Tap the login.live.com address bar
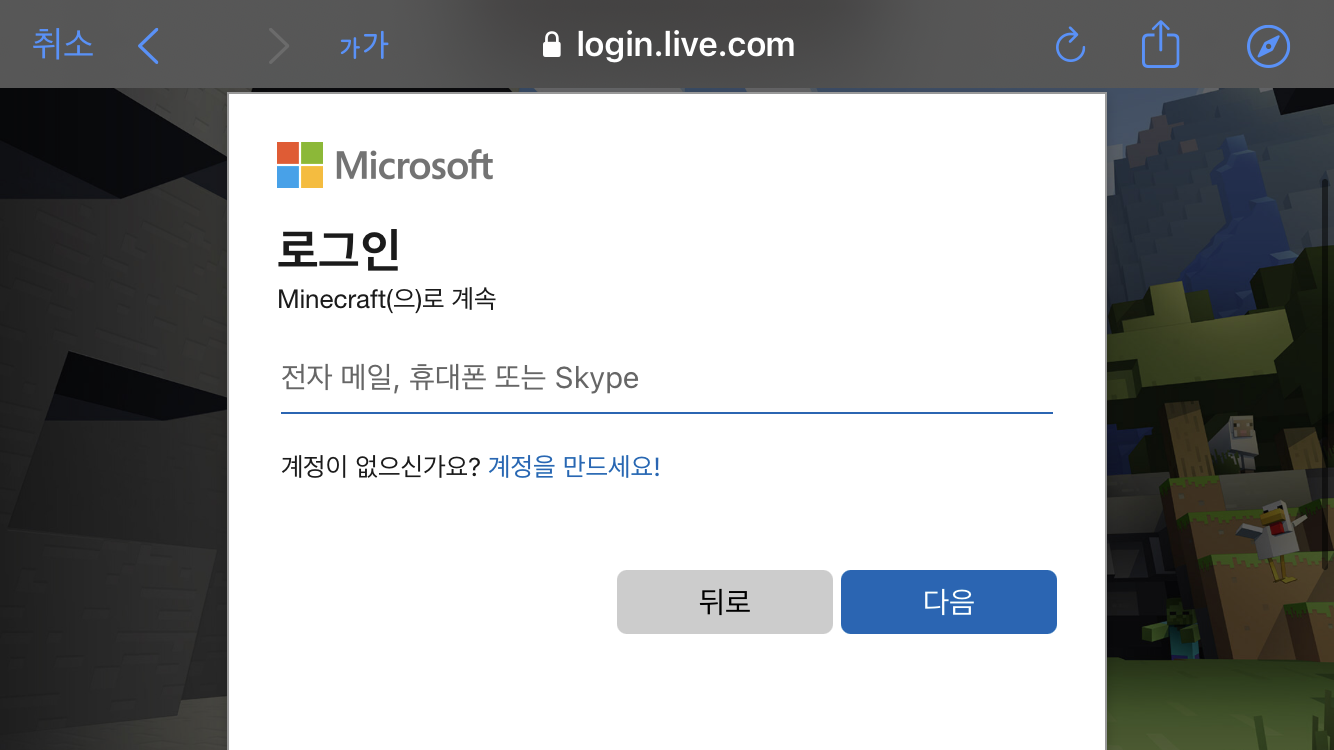The height and width of the screenshot is (750, 1334). coord(668,45)
